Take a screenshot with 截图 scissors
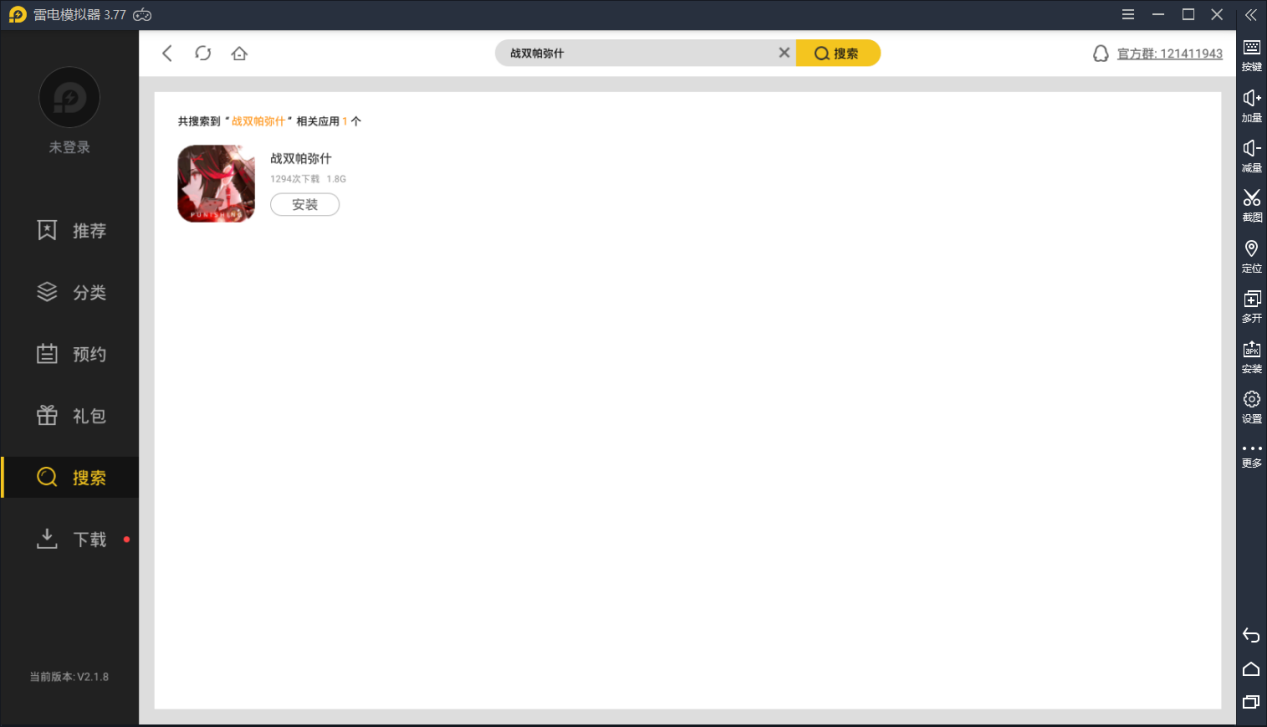 (x=1251, y=204)
